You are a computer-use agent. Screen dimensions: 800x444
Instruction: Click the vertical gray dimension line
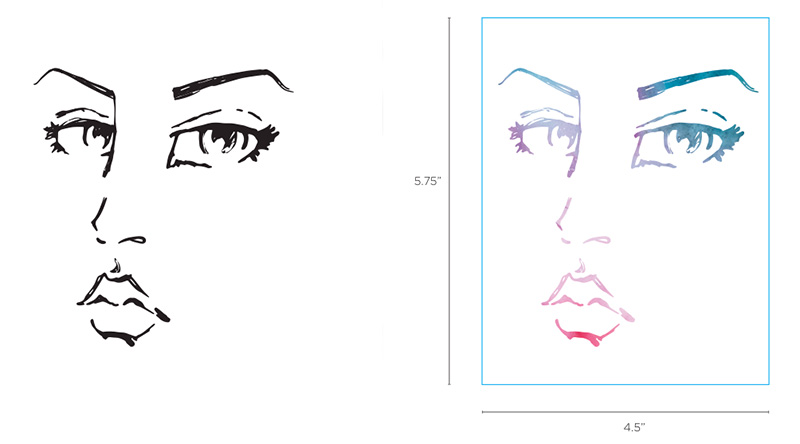[x=449, y=201]
